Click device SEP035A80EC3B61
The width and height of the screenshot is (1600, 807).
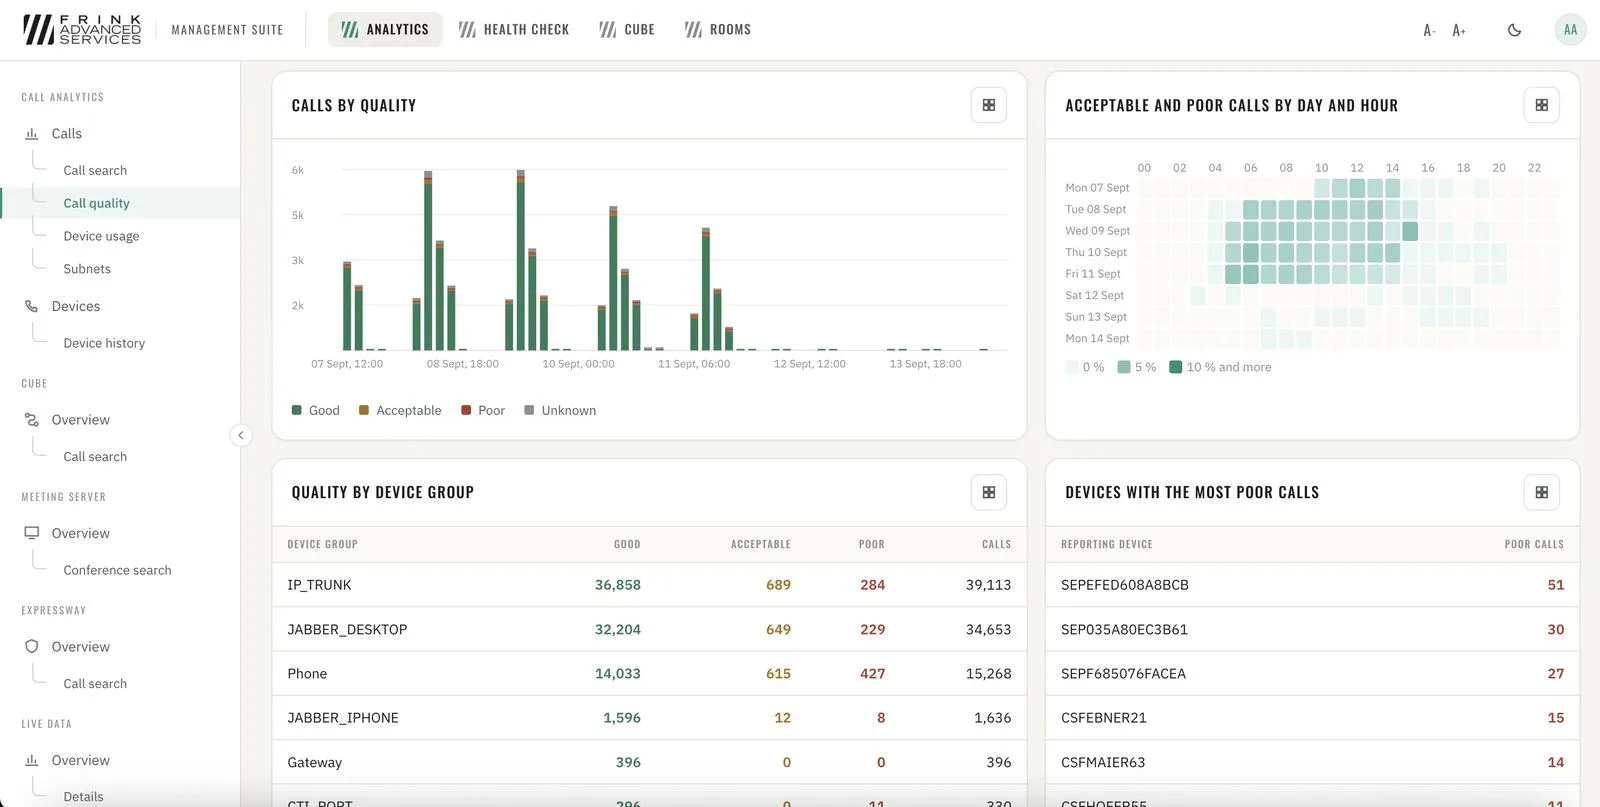coord(1124,629)
